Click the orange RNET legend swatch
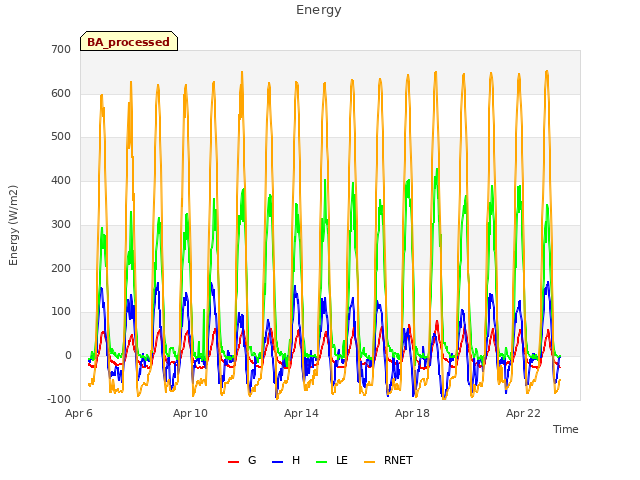The height and width of the screenshot is (480, 640). click(x=369, y=462)
